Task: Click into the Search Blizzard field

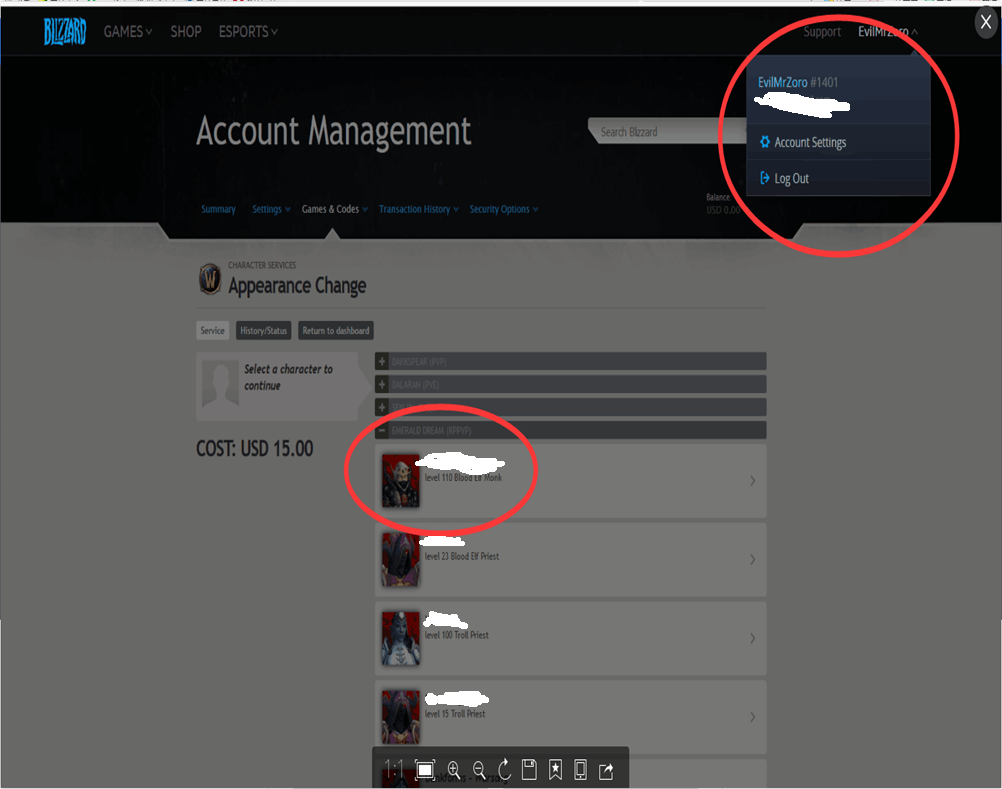Action: pyautogui.click(x=665, y=132)
